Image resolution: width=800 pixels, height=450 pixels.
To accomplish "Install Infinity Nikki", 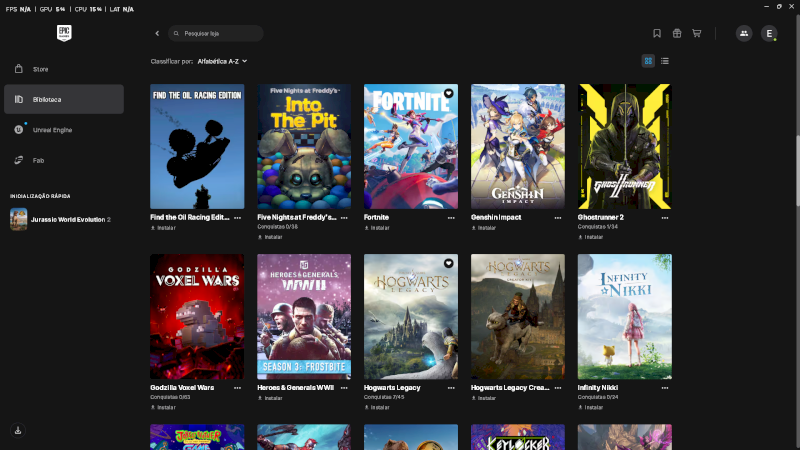I will pyautogui.click(x=591, y=408).
